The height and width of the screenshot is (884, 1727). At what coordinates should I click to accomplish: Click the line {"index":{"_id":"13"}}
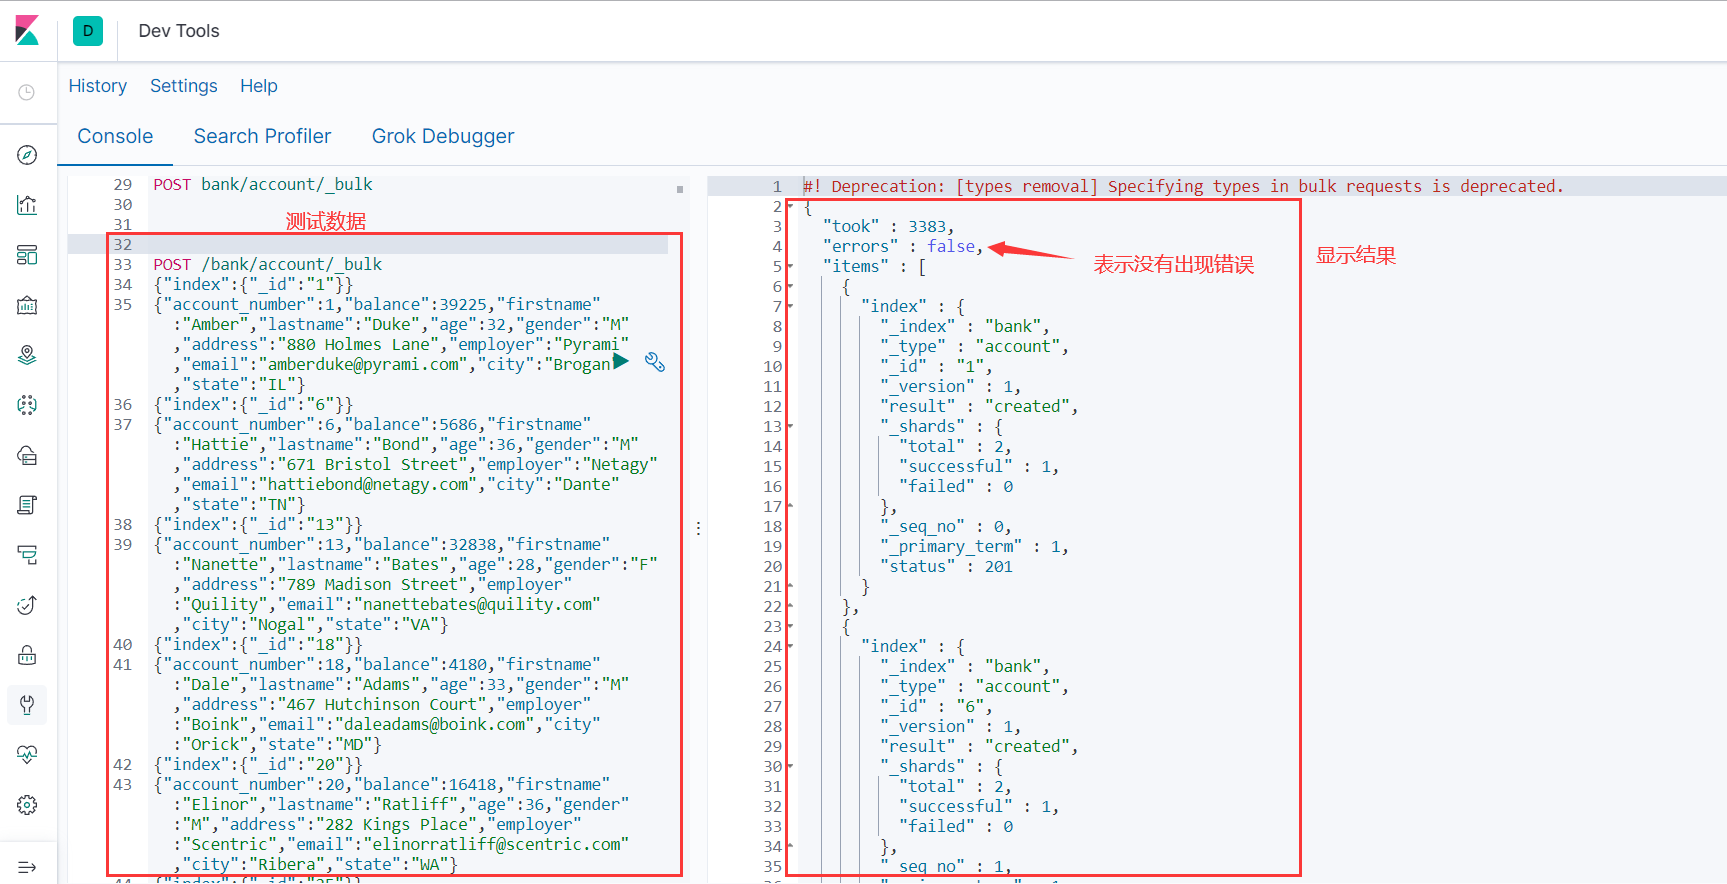pyautogui.click(x=258, y=524)
